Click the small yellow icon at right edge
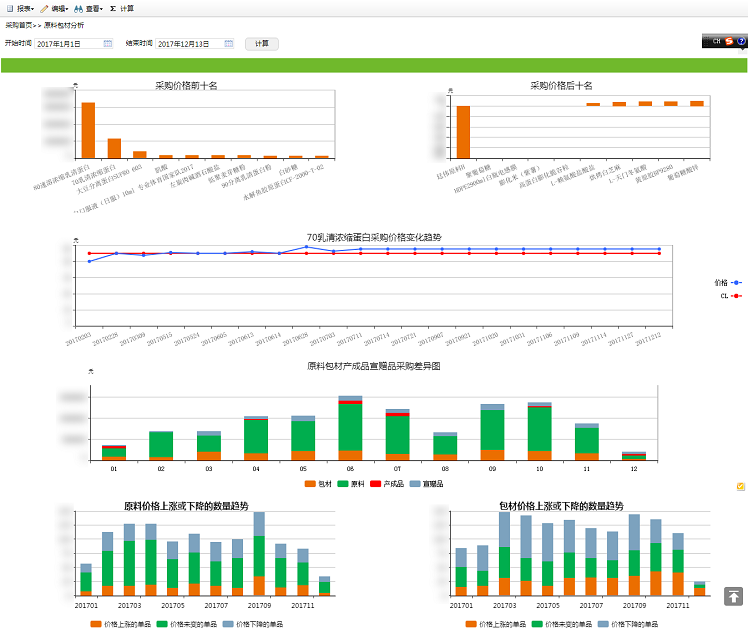The width and height of the screenshot is (748, 634). (740, 486)
